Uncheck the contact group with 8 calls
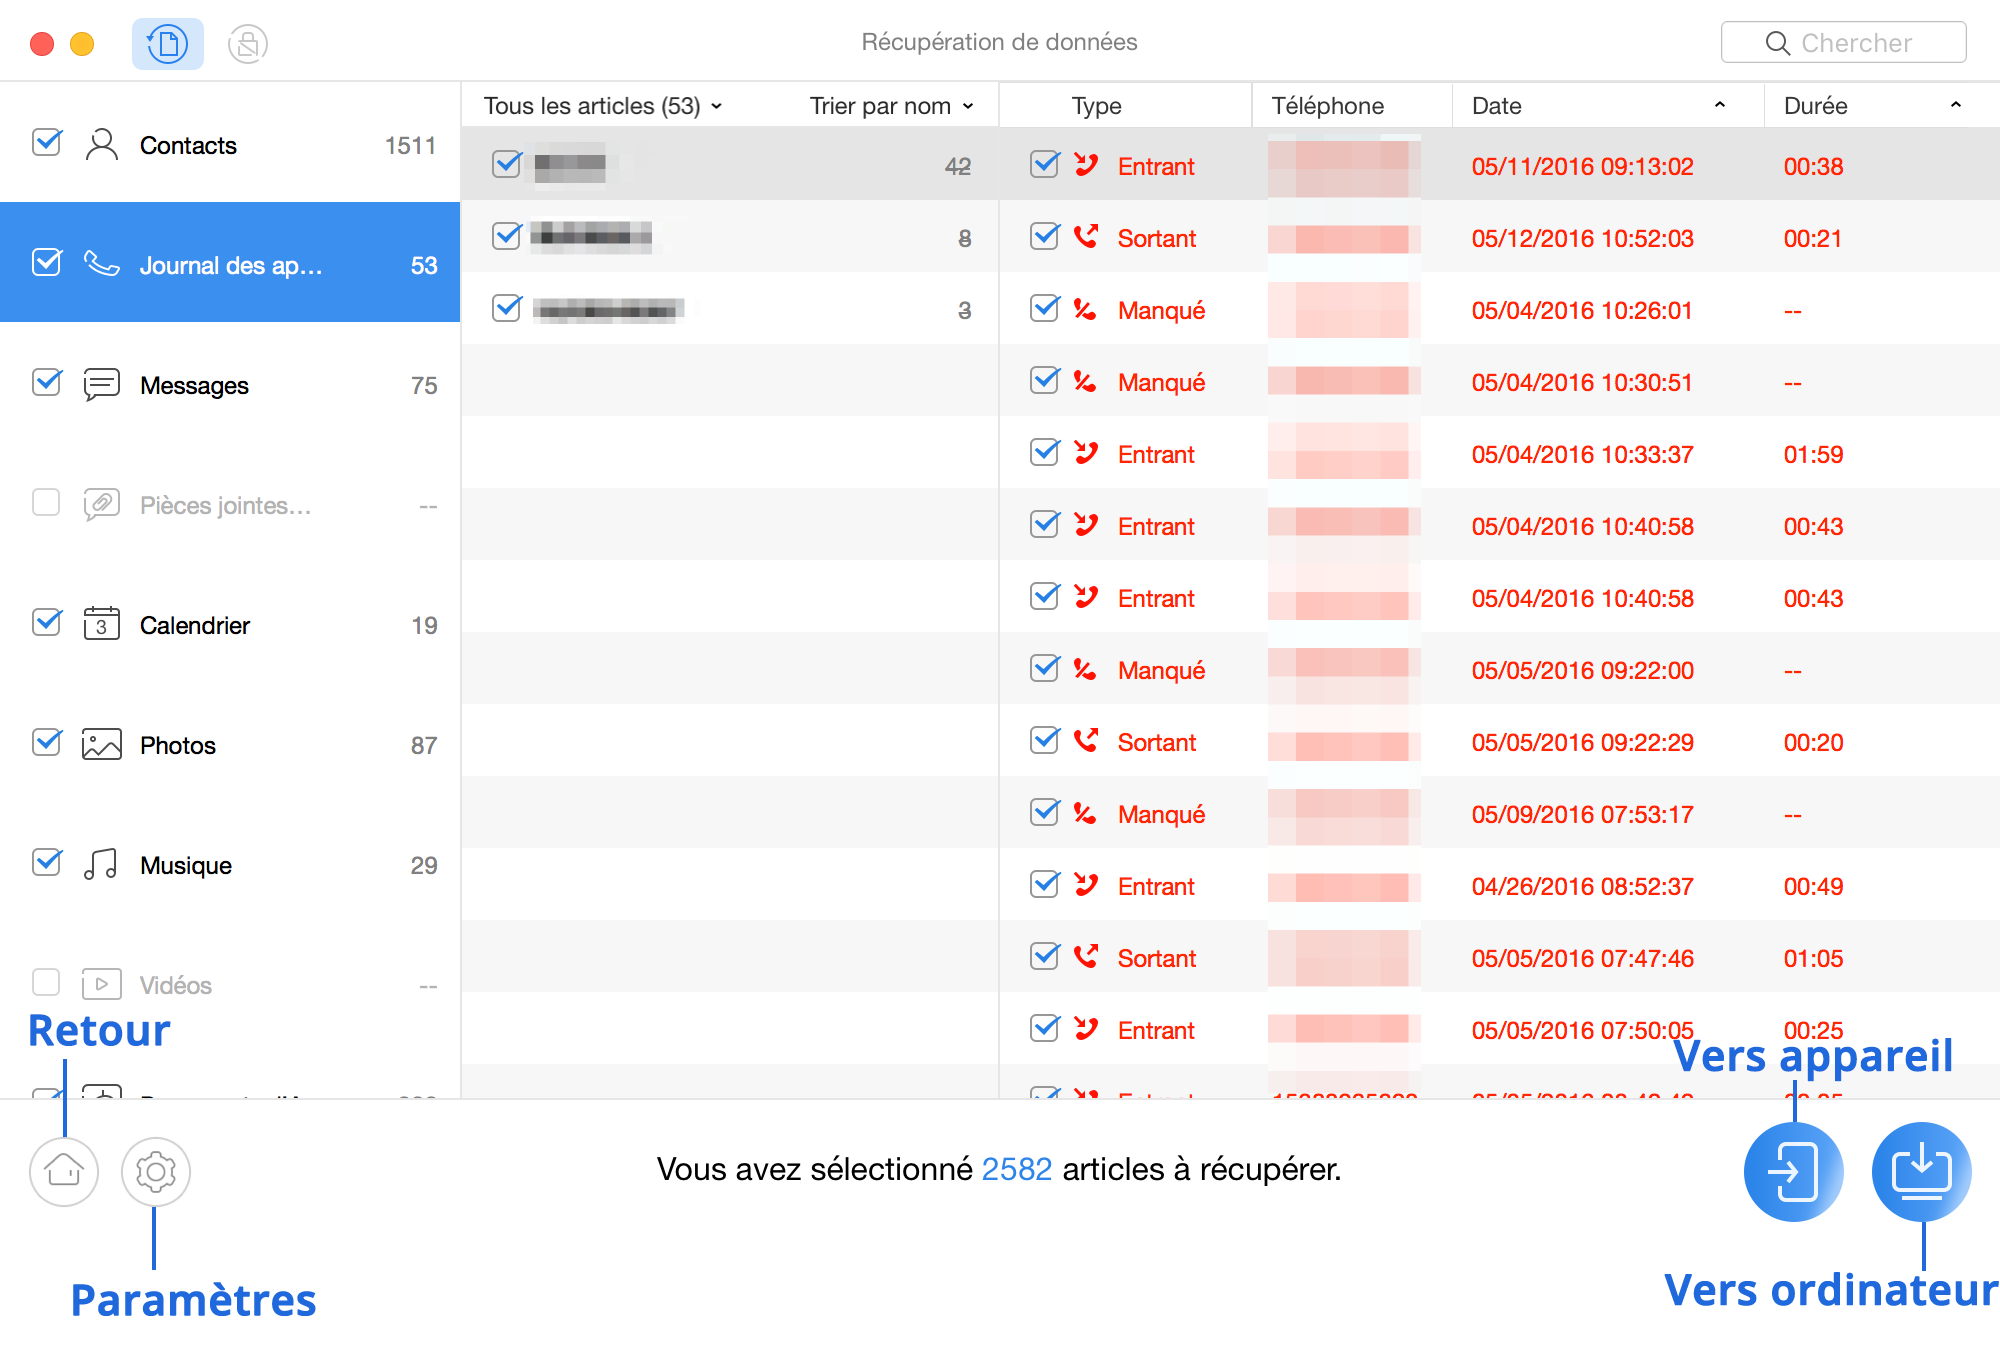2000x1348 pixels. [x=507, y=236]
